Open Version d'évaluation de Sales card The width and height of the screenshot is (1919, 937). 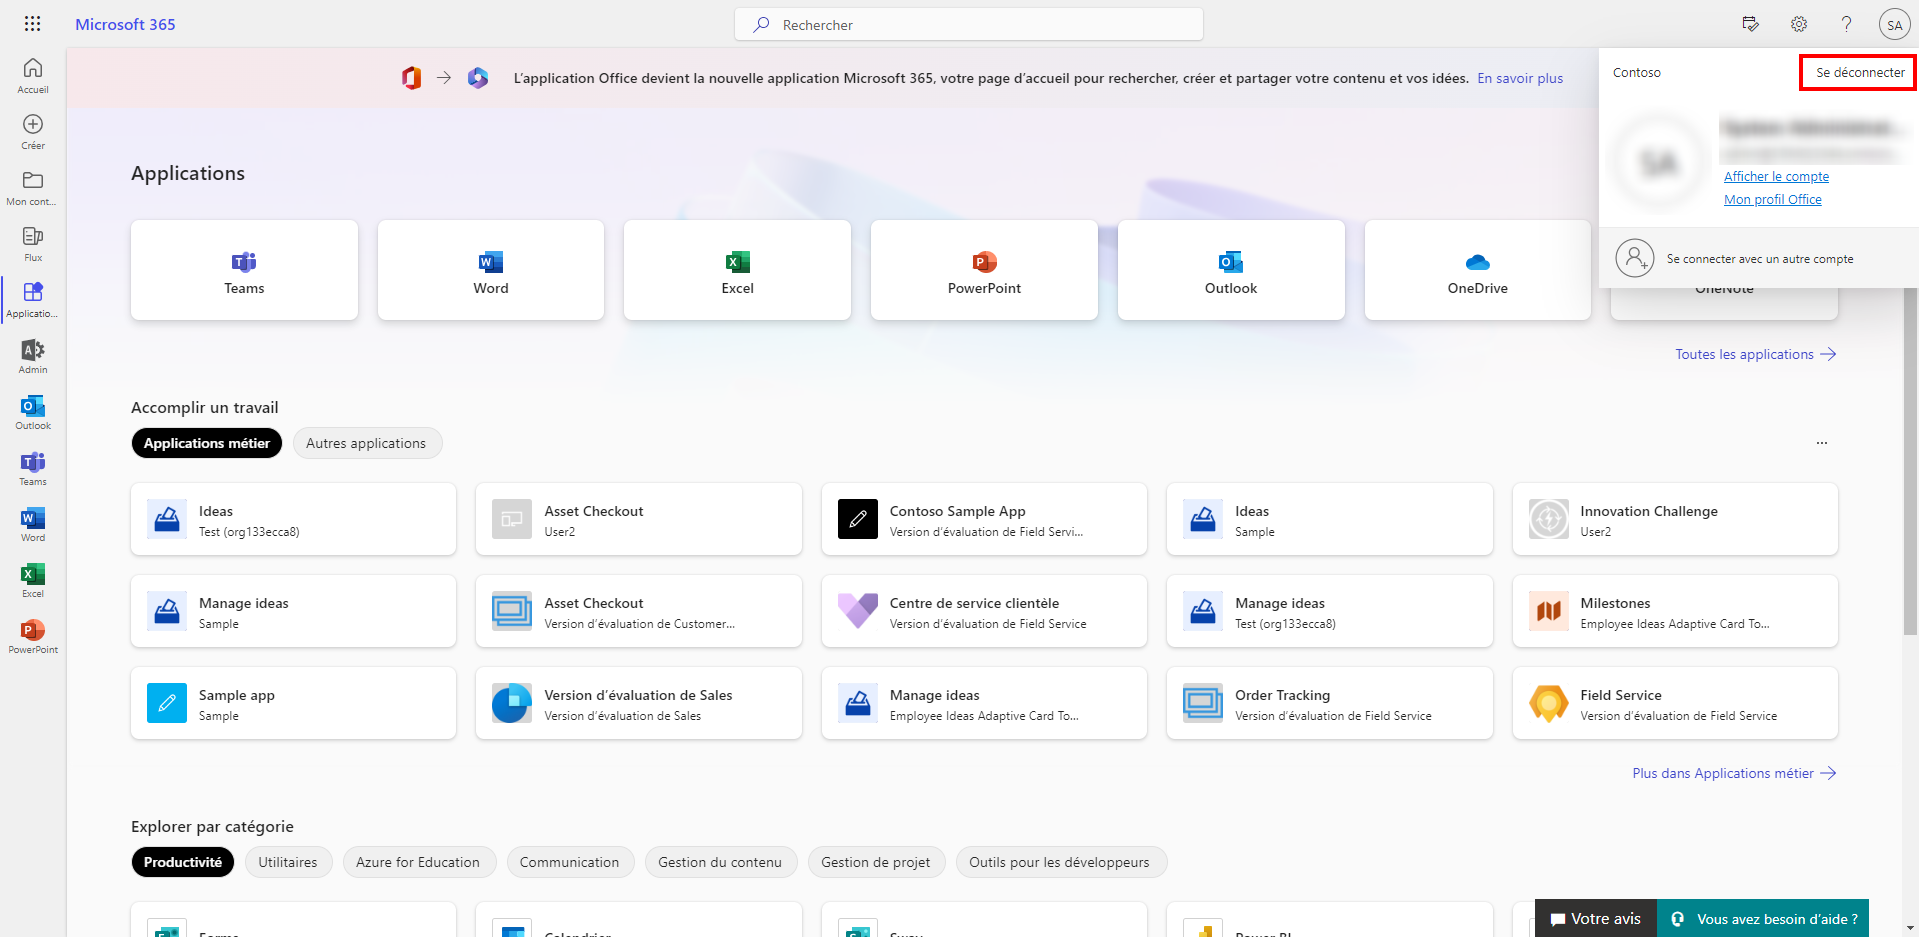pos(639,703)
